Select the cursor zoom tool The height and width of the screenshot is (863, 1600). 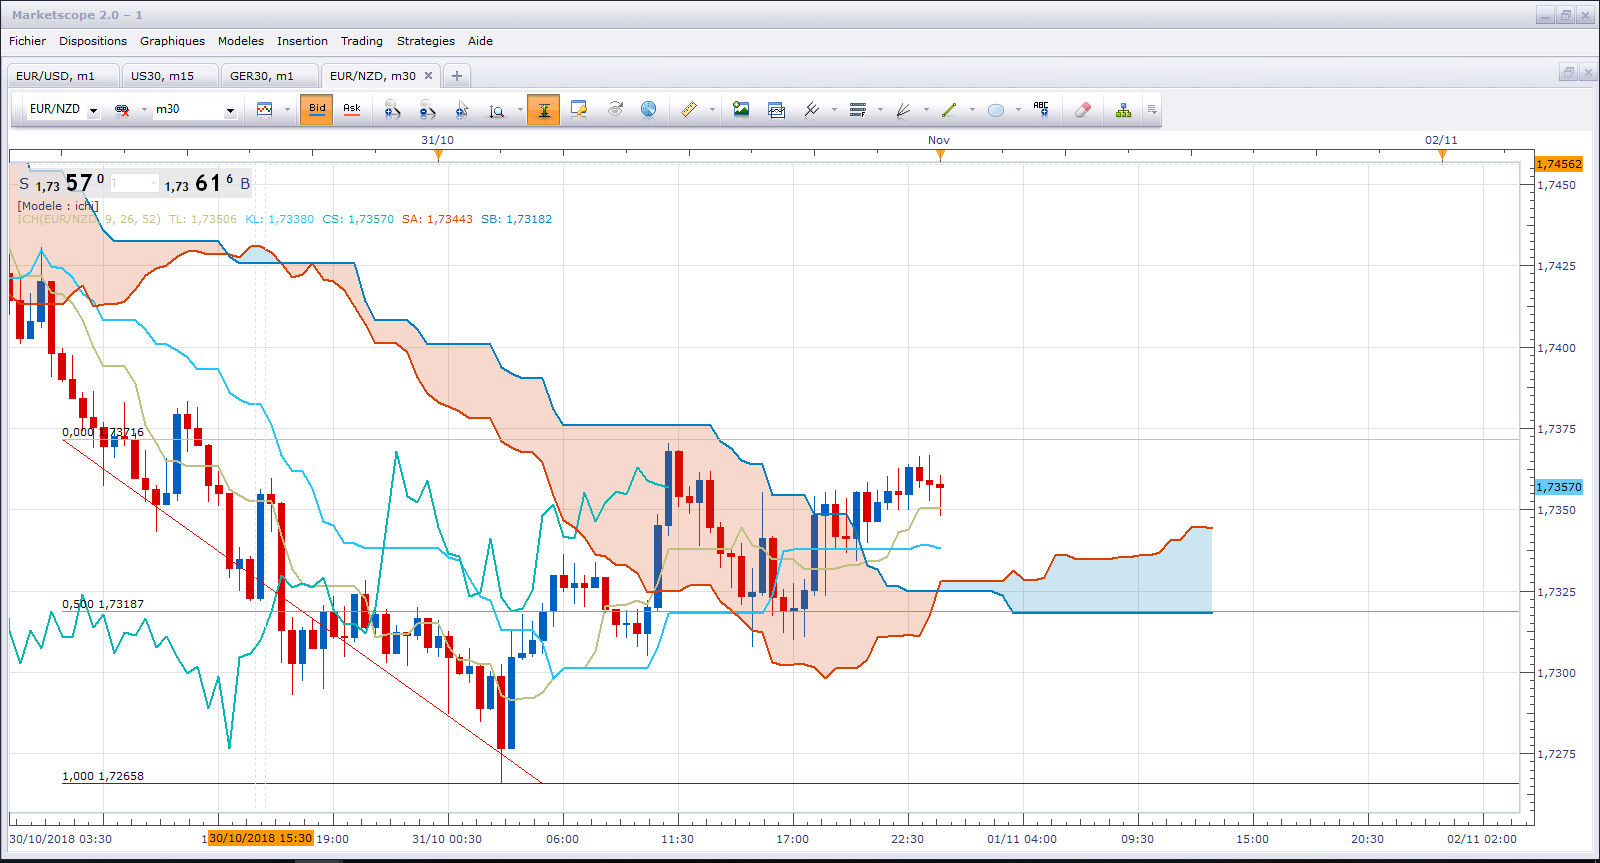462,110
